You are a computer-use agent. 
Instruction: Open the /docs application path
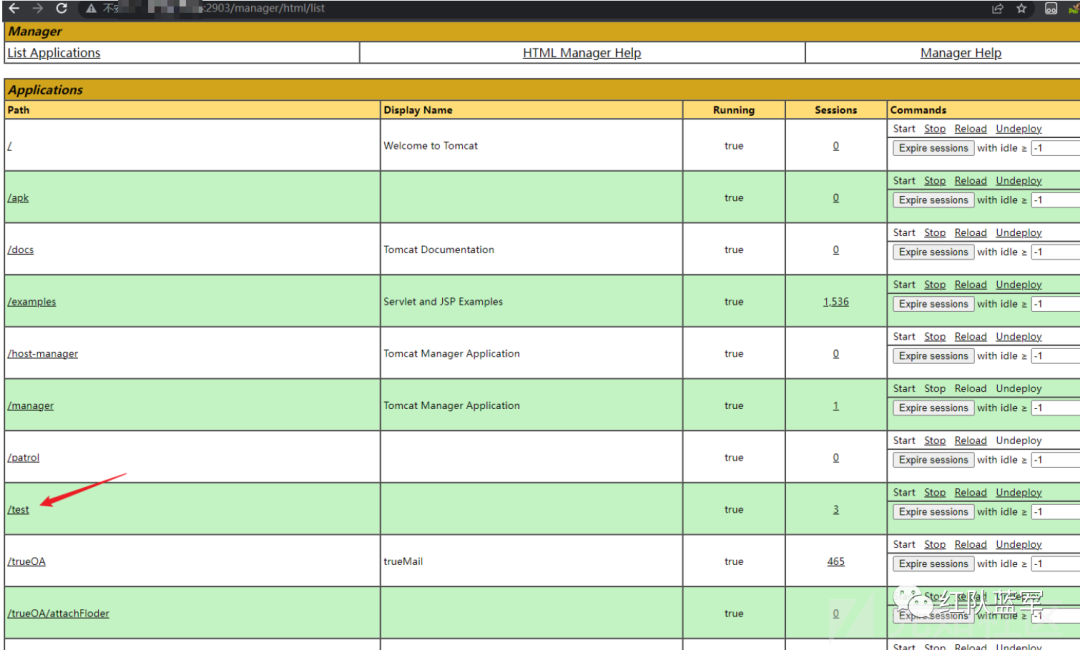21,250
